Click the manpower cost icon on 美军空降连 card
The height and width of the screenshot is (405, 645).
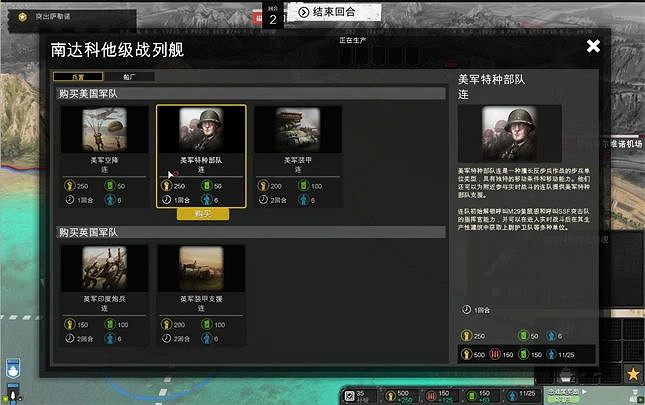[70, 186]
